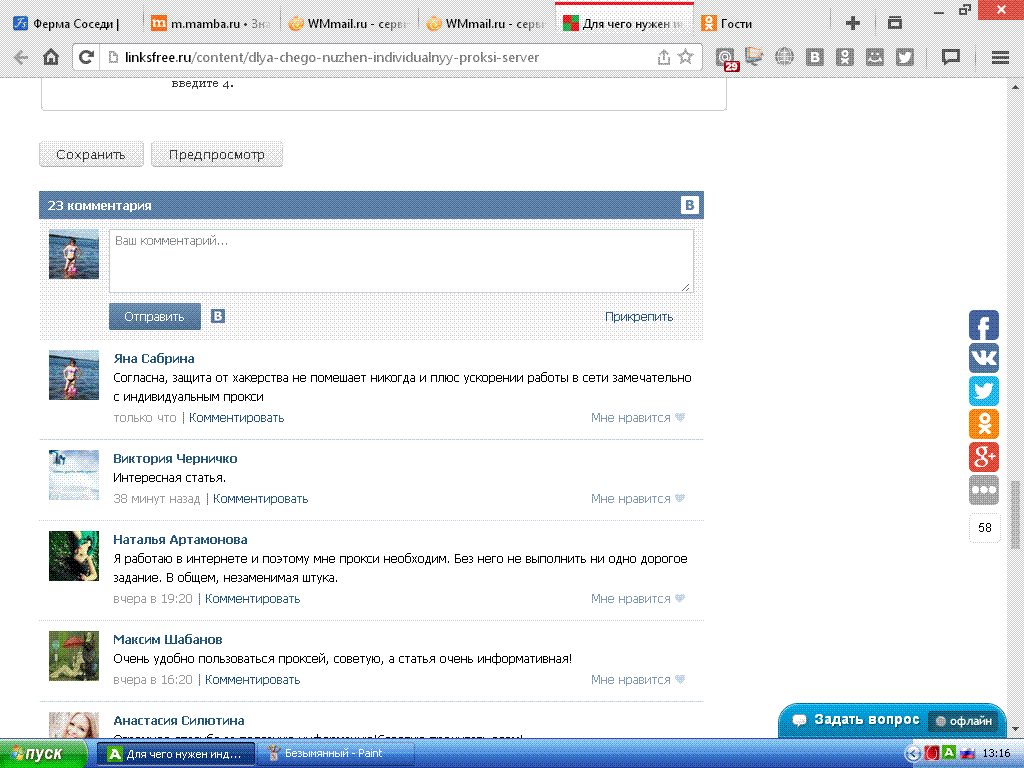The image size is (1024, 768).
Task: Click the share icon in address bar
Action: tap(664, 57)
